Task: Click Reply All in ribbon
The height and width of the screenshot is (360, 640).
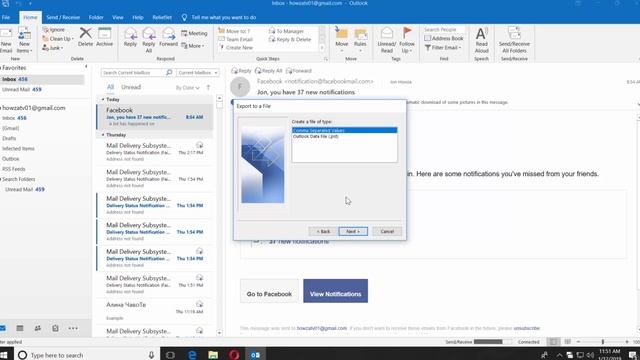Action: pyautogui.click(x=149, y=40)
